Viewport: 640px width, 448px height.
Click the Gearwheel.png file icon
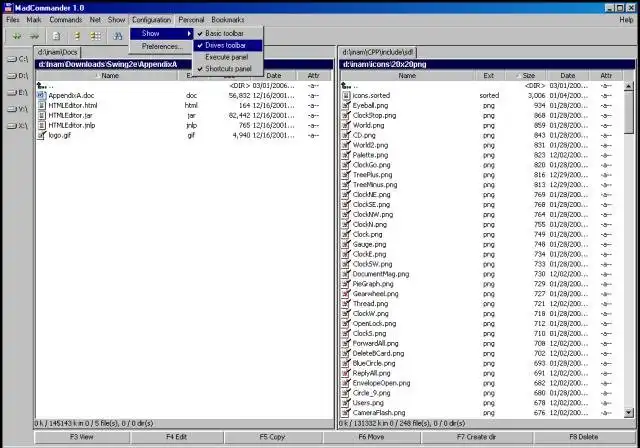[346, 294]
